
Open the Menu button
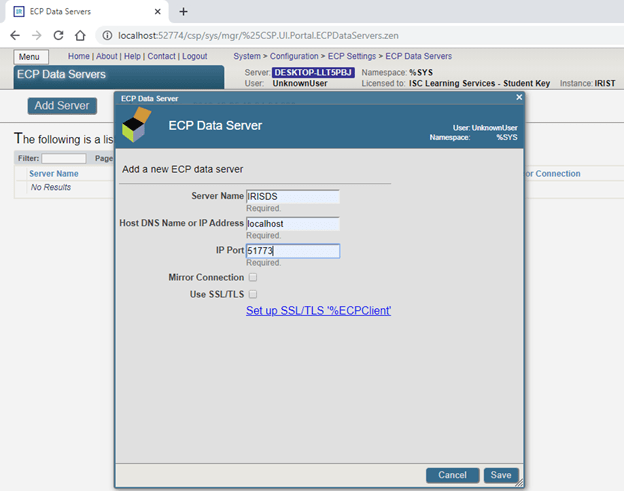tap(31, 57)
